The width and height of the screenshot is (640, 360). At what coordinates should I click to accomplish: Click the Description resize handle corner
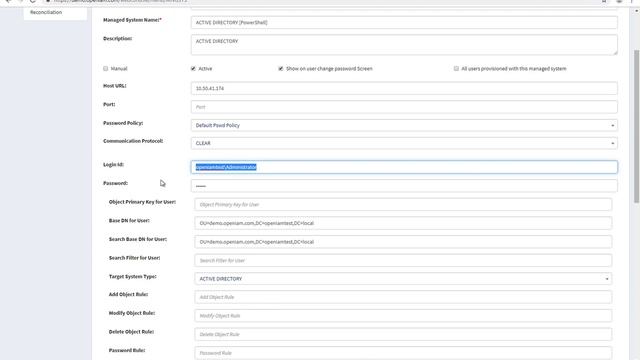click(615, 52)
